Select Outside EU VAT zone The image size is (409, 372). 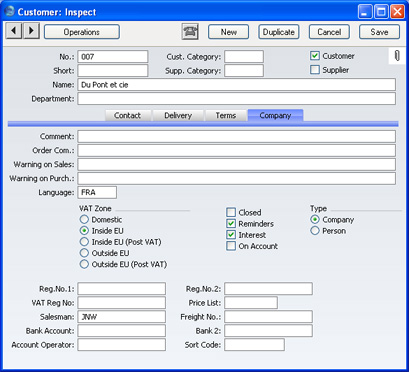coord(84,253)
